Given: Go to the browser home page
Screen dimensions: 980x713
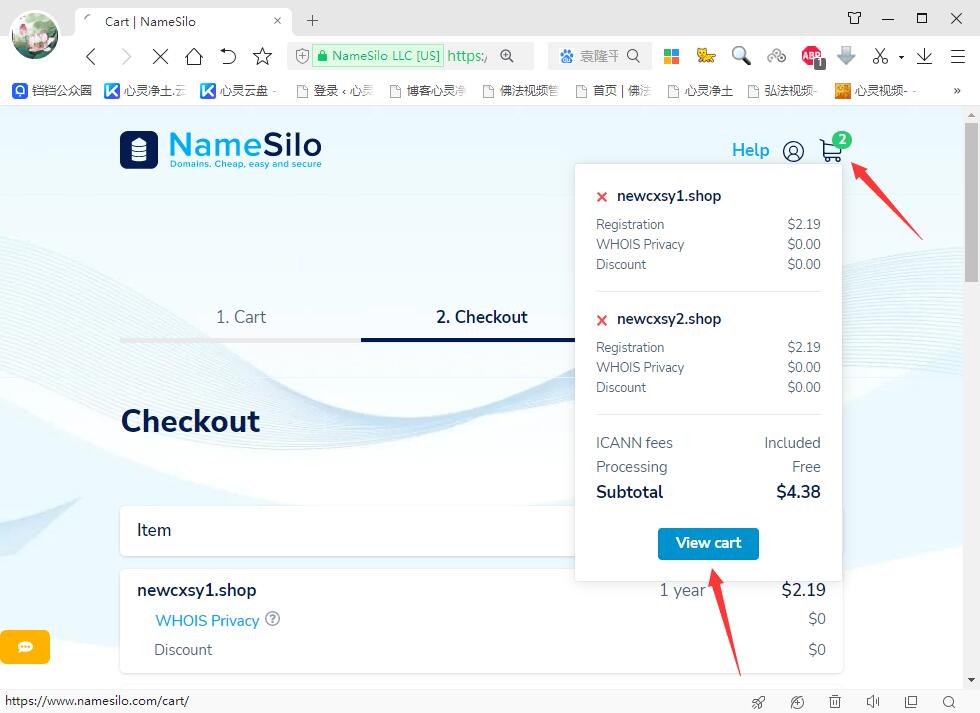Looking at the screenshot, I should click(194, 57).
